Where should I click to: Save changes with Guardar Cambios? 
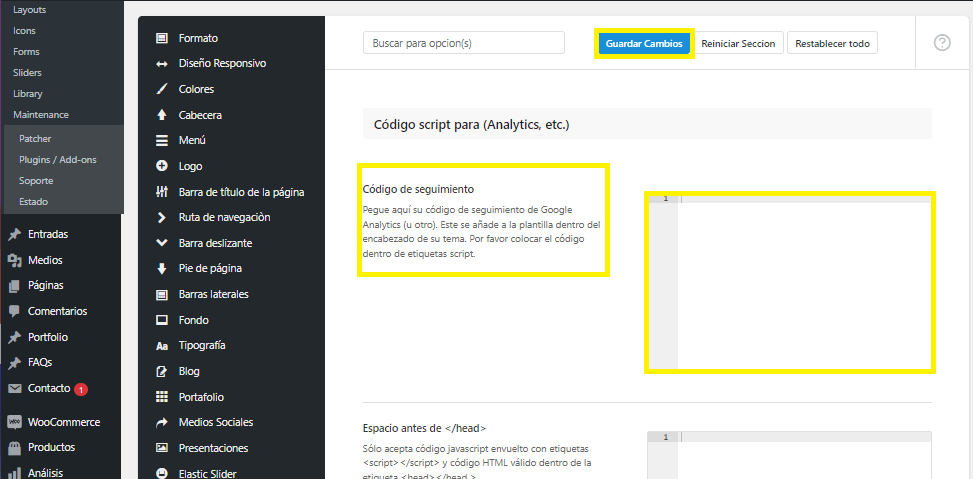point(644,44)
